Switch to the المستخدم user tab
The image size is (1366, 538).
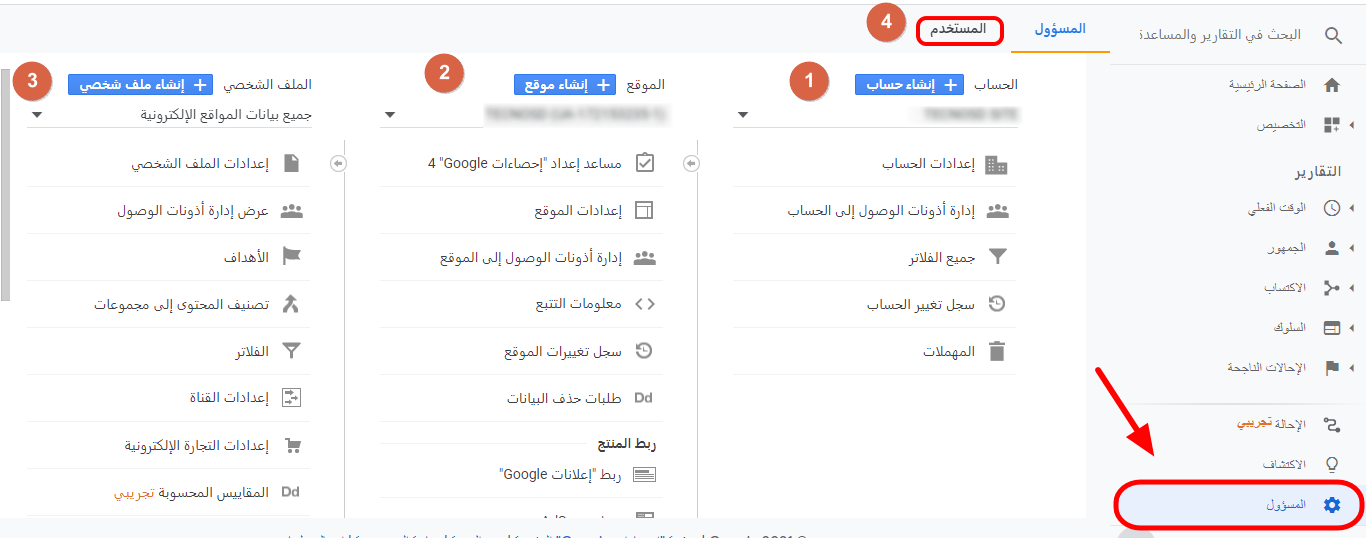tap(958, 29)
